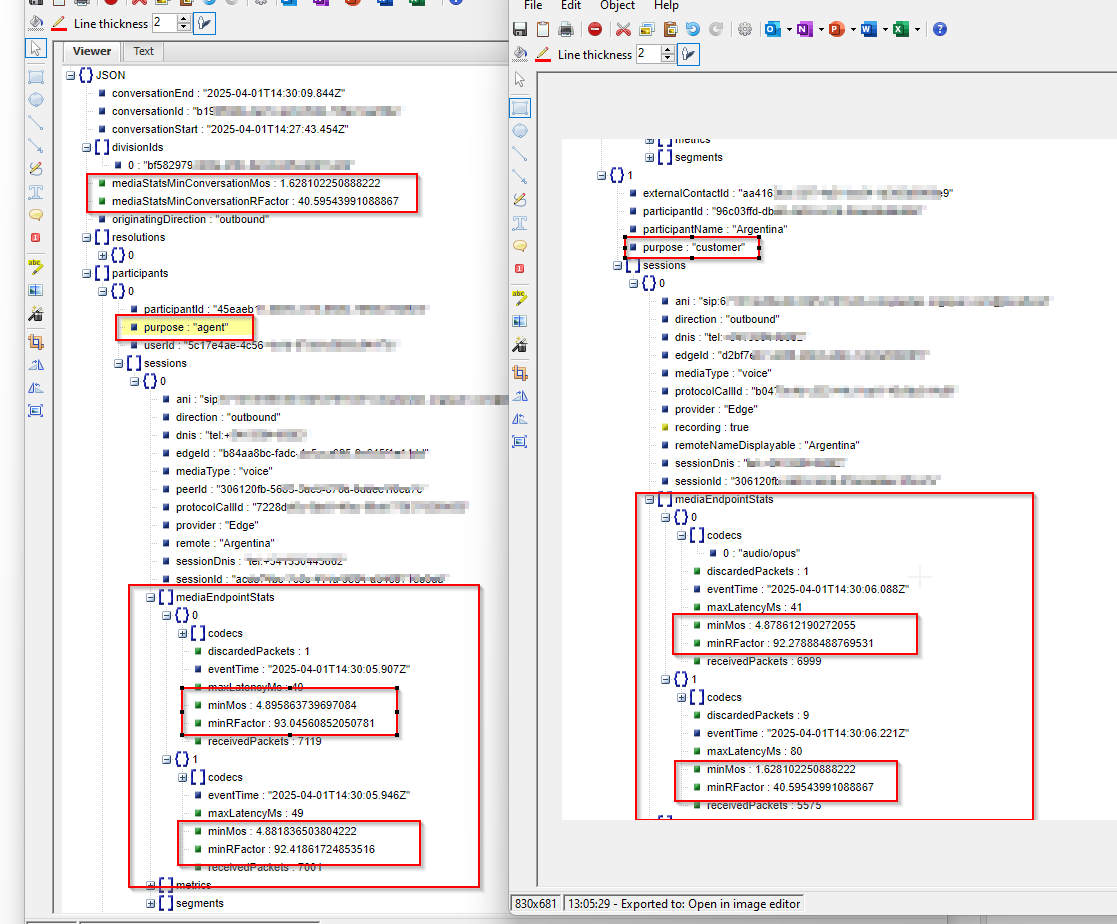Decrease line thickness in left editor
Screen dimensions: 1117x924
[184, 28]
